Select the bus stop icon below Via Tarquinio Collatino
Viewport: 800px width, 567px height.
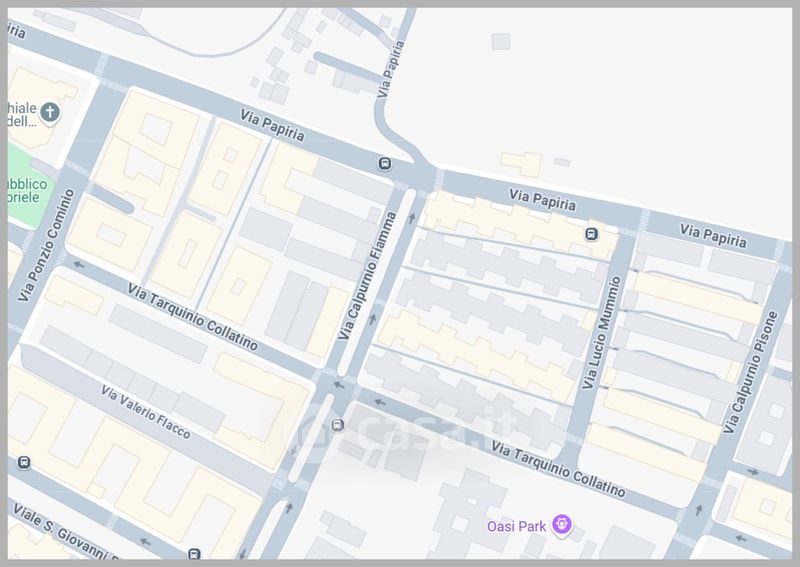337,425
